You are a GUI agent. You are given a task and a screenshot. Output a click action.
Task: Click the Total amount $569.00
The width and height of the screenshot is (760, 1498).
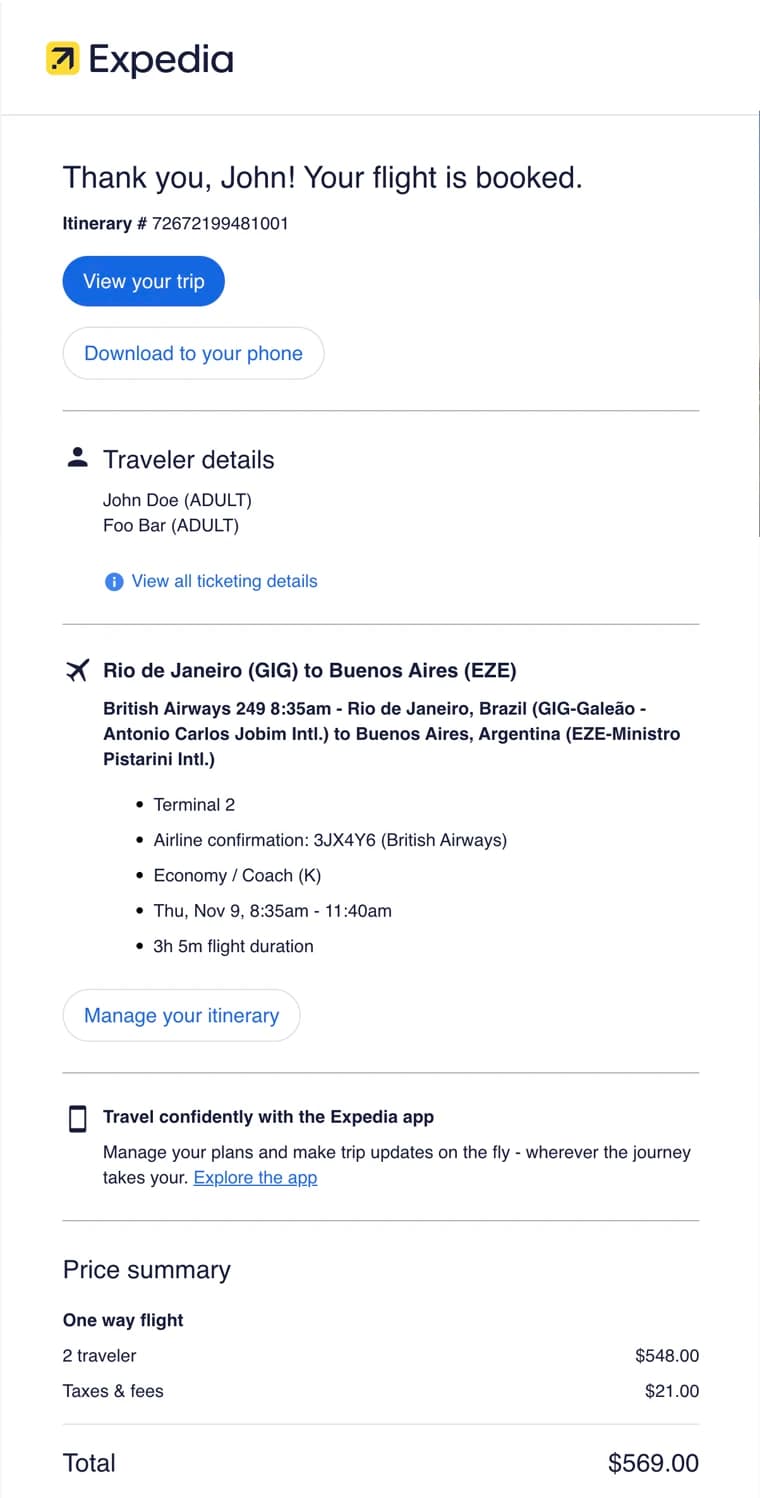coord(654,1463)
